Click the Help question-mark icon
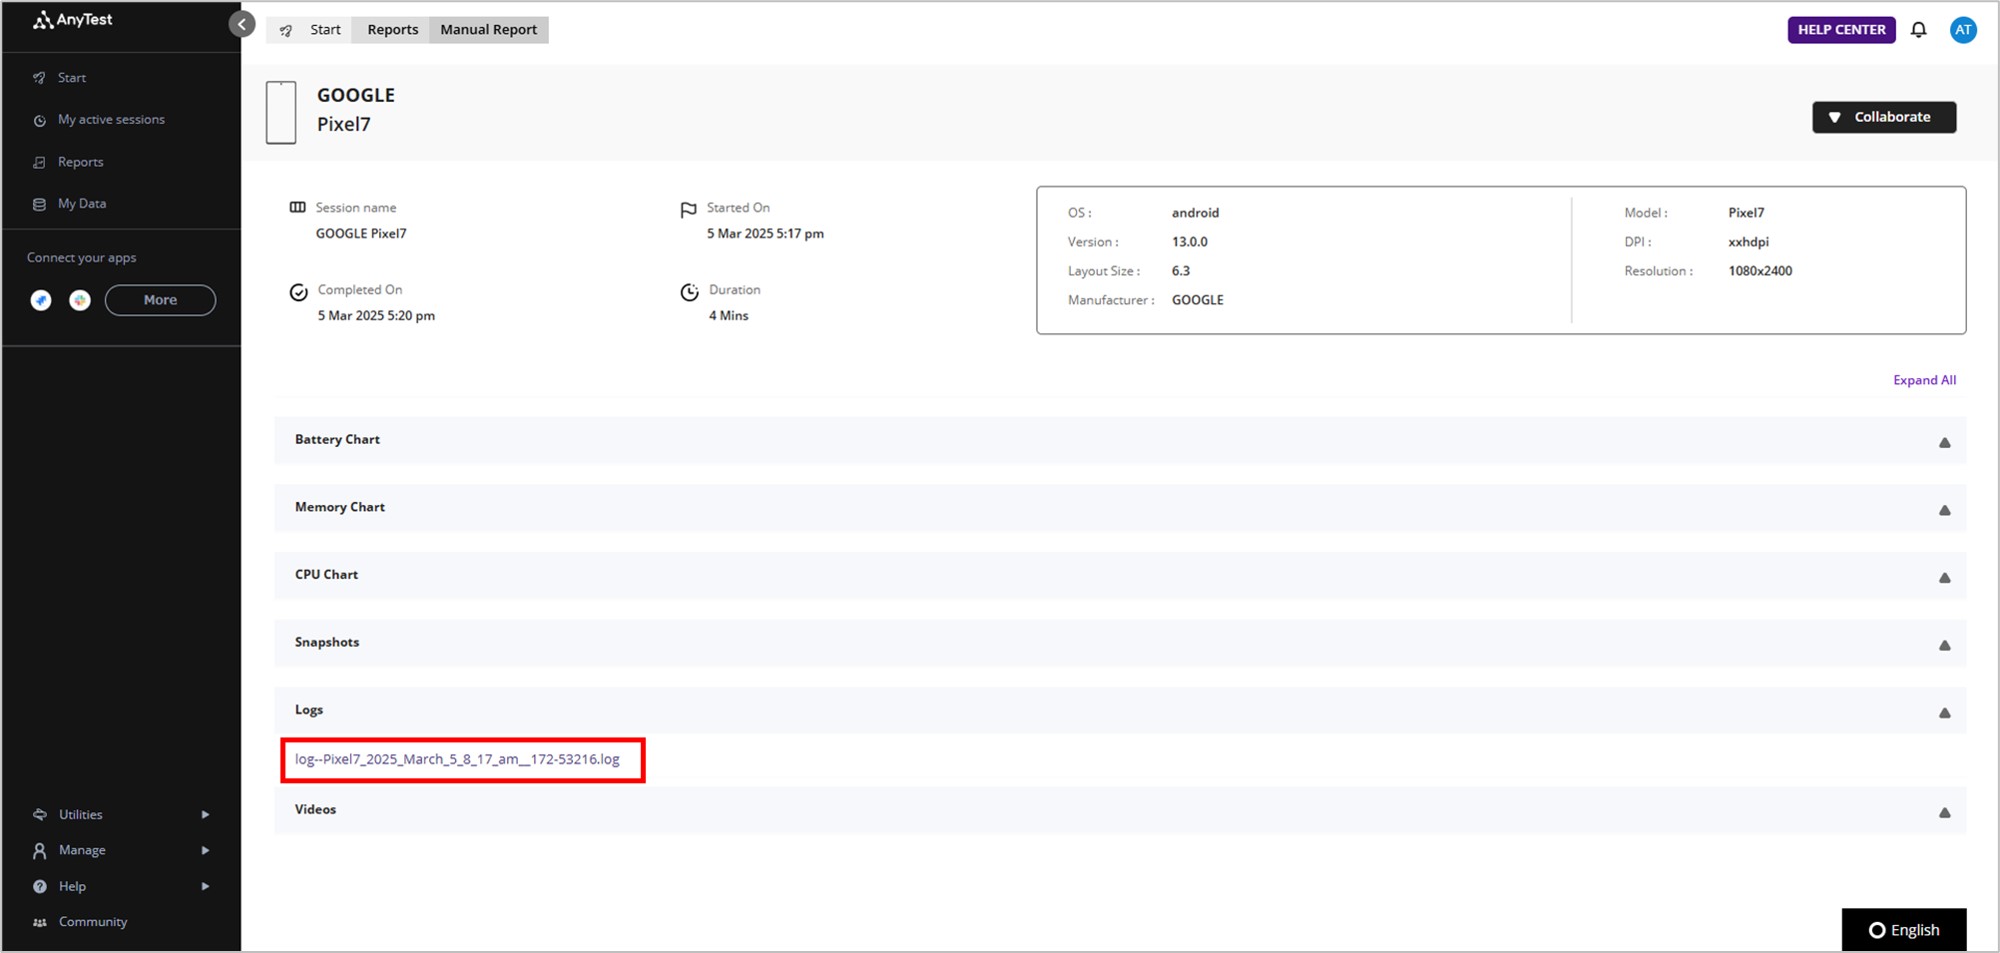 40,886
